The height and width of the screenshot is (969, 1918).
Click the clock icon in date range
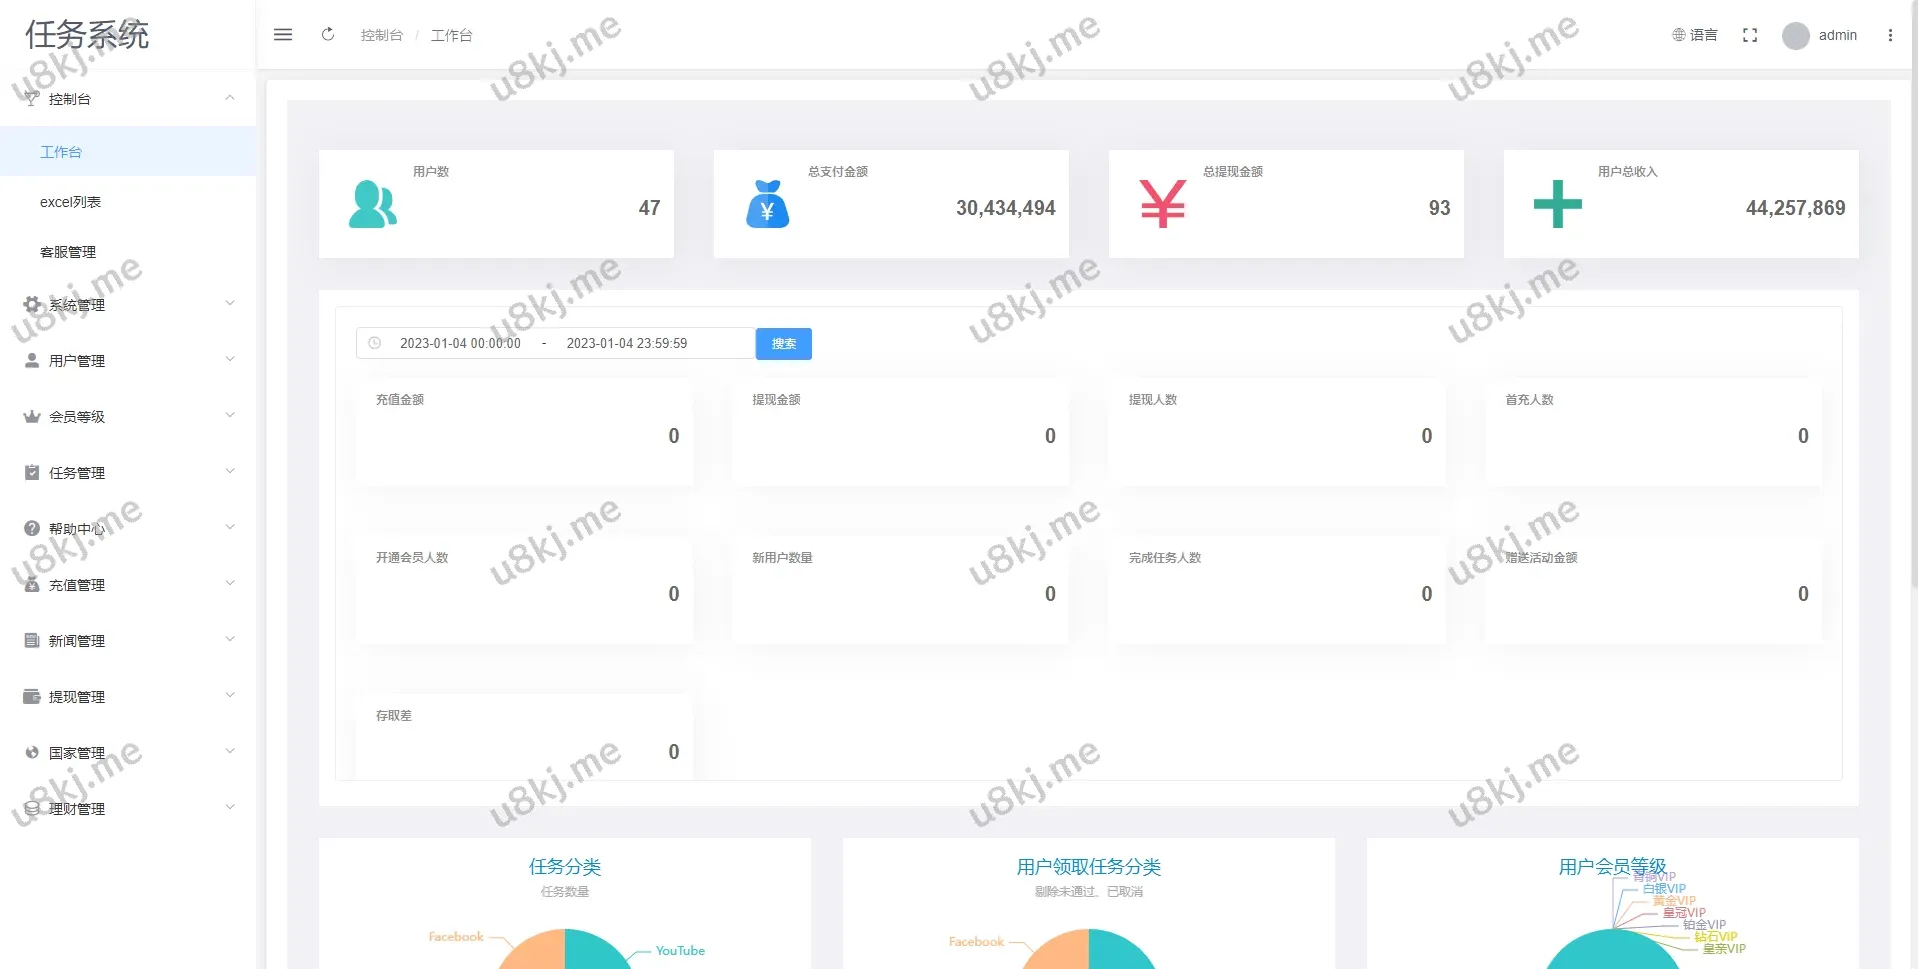375,343
